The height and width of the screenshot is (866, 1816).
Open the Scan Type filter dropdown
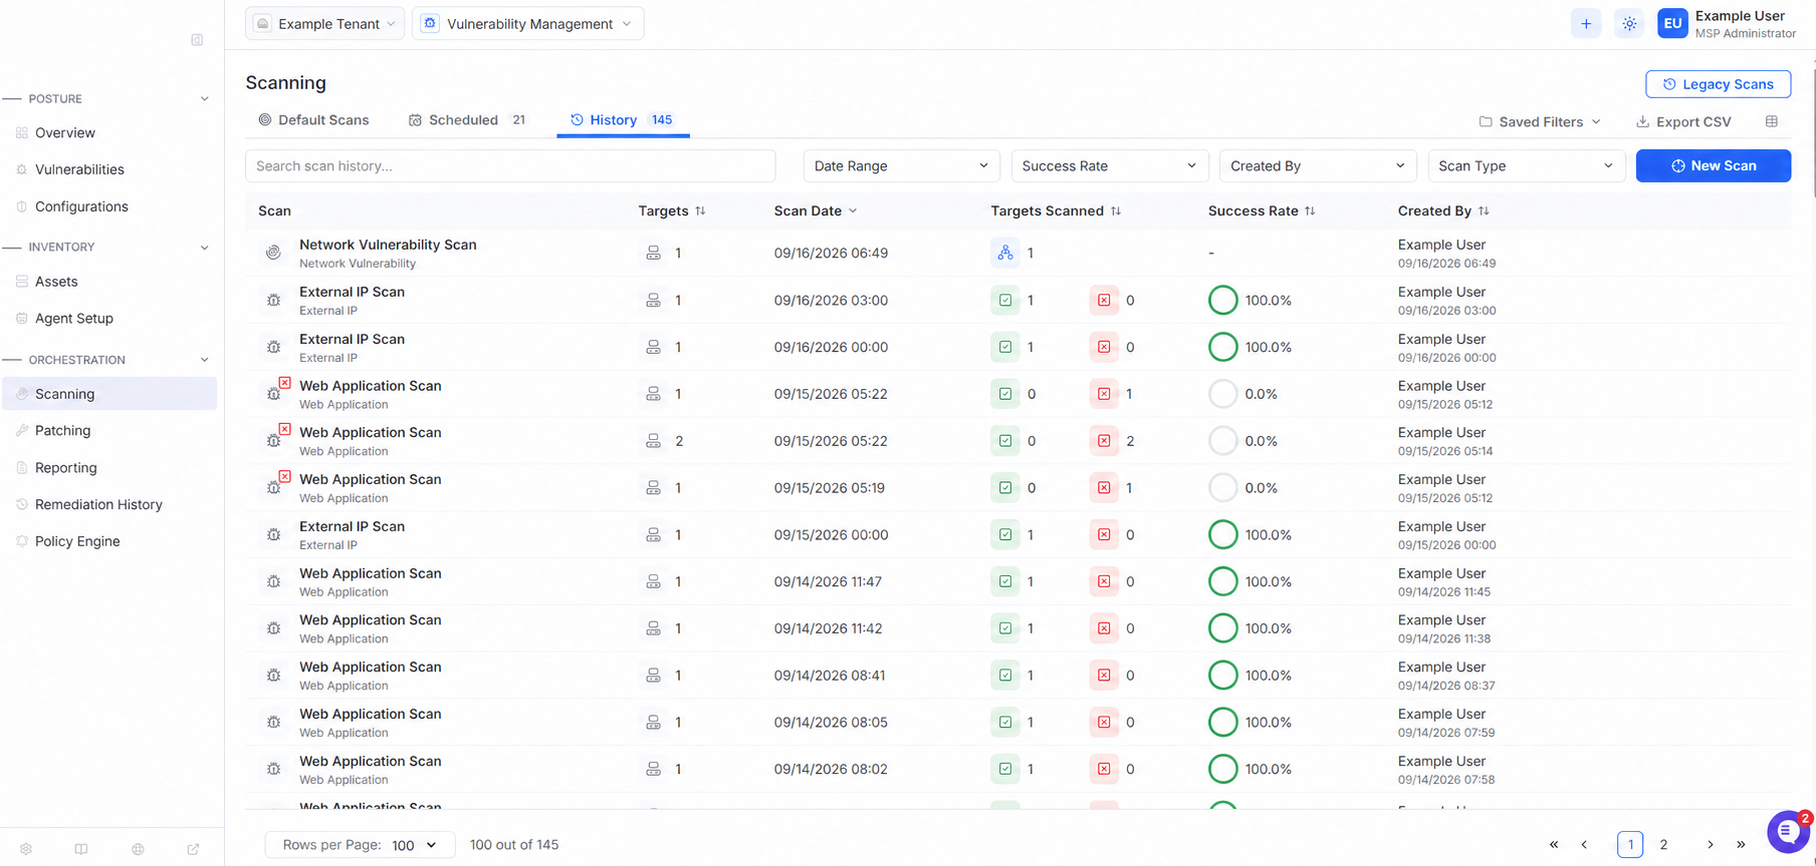[1526, 166]
